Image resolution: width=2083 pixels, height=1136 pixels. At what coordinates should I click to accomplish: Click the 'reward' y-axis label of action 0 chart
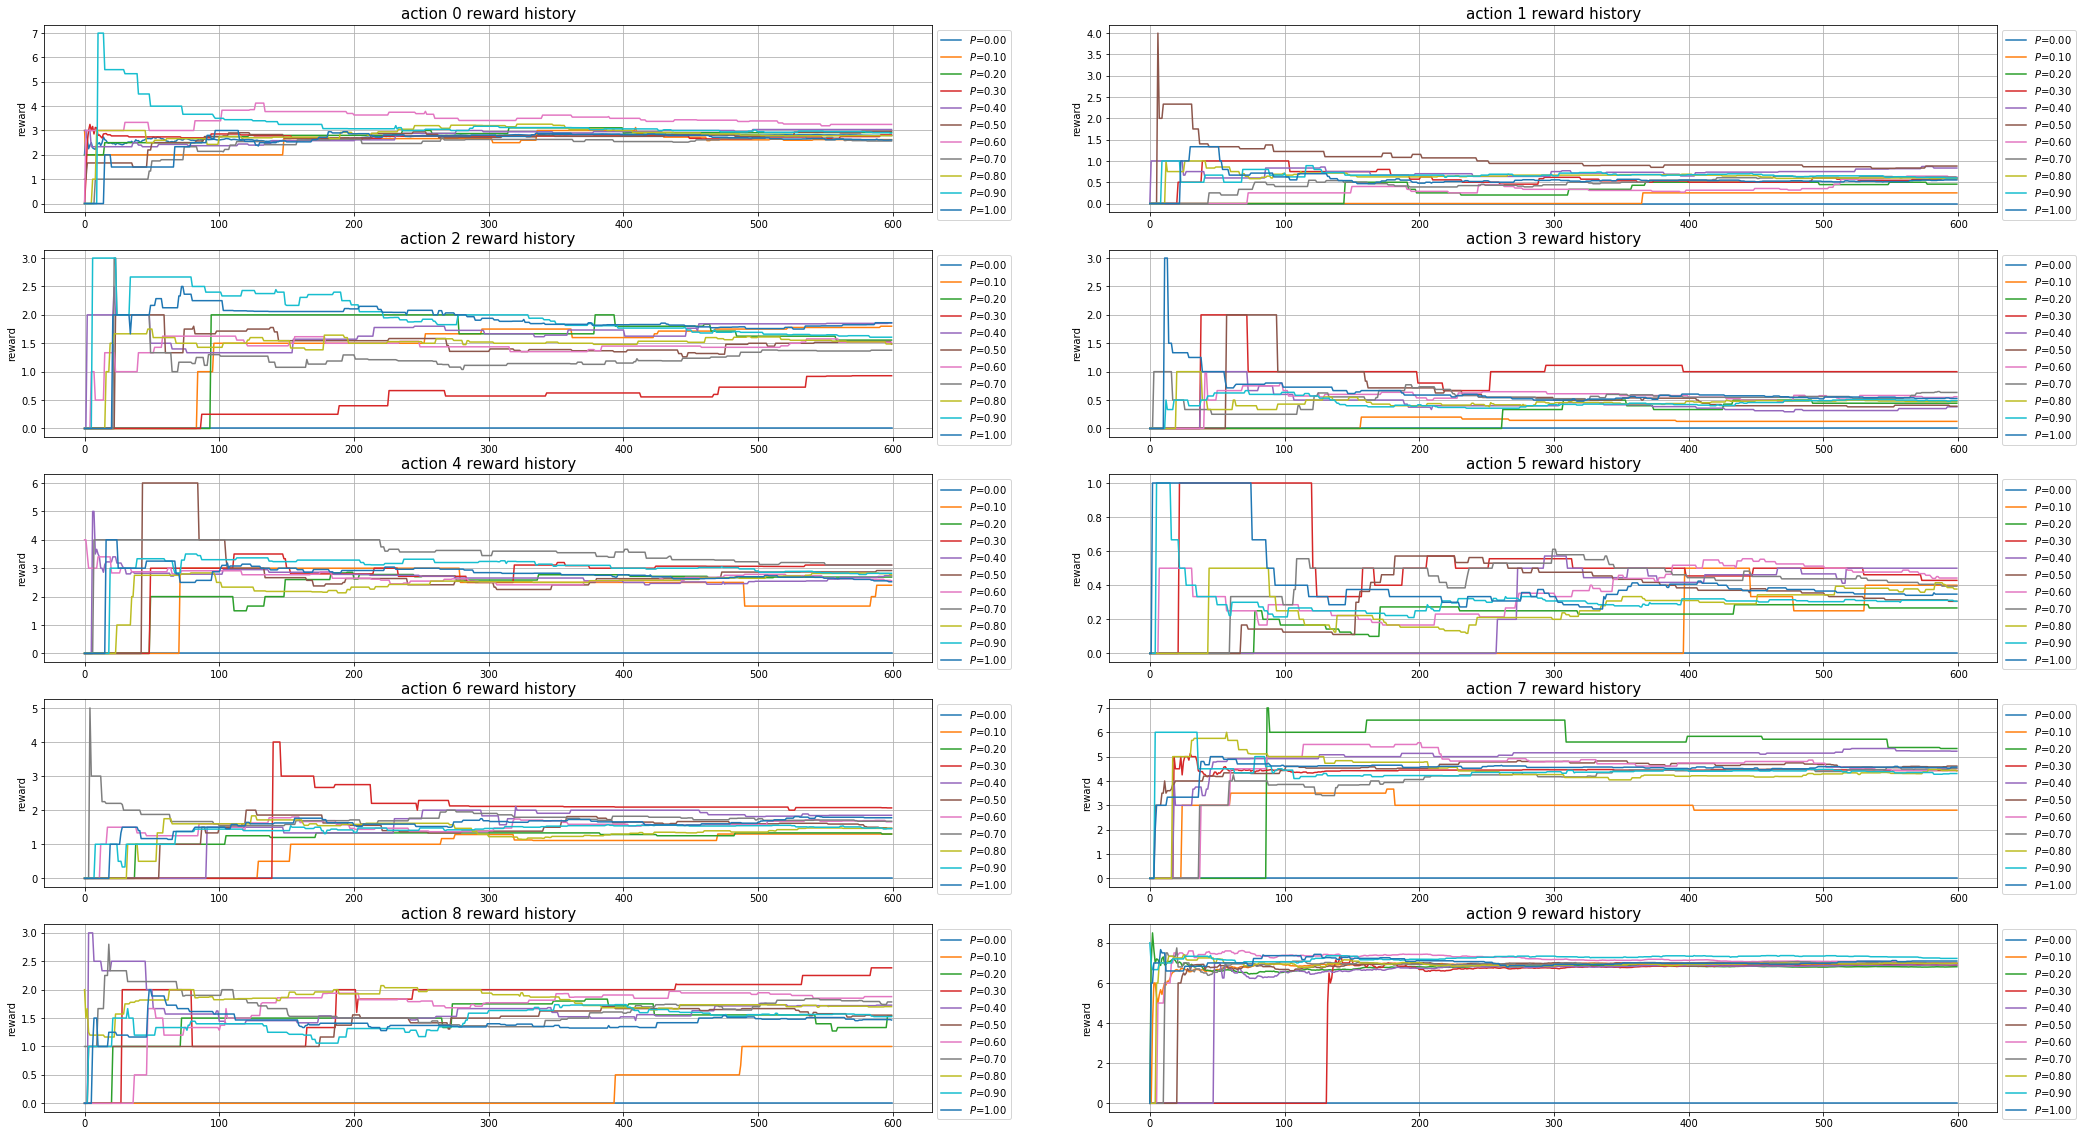point(22,119)
